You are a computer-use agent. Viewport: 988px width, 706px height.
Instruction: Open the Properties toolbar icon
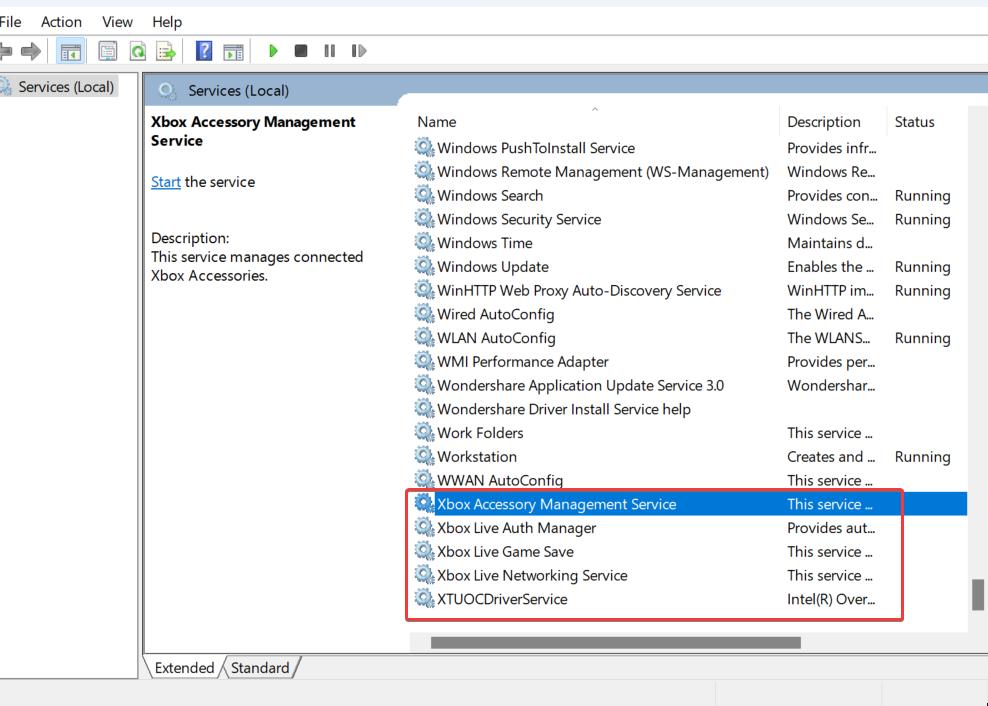(109, 51)
